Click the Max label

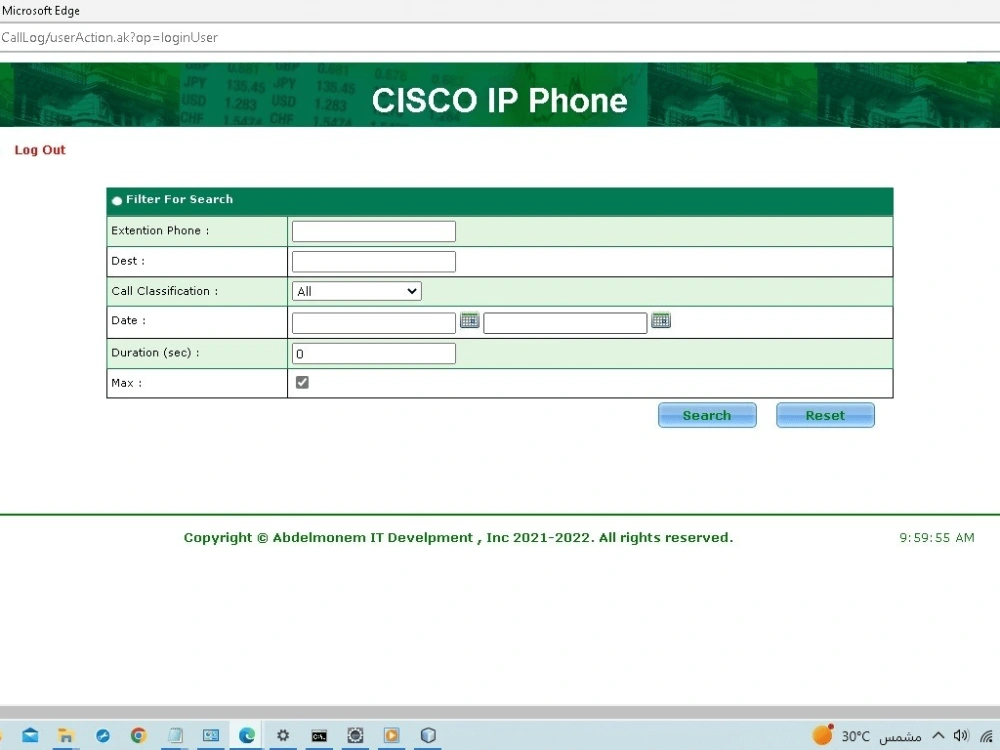(x=126, y=383)
